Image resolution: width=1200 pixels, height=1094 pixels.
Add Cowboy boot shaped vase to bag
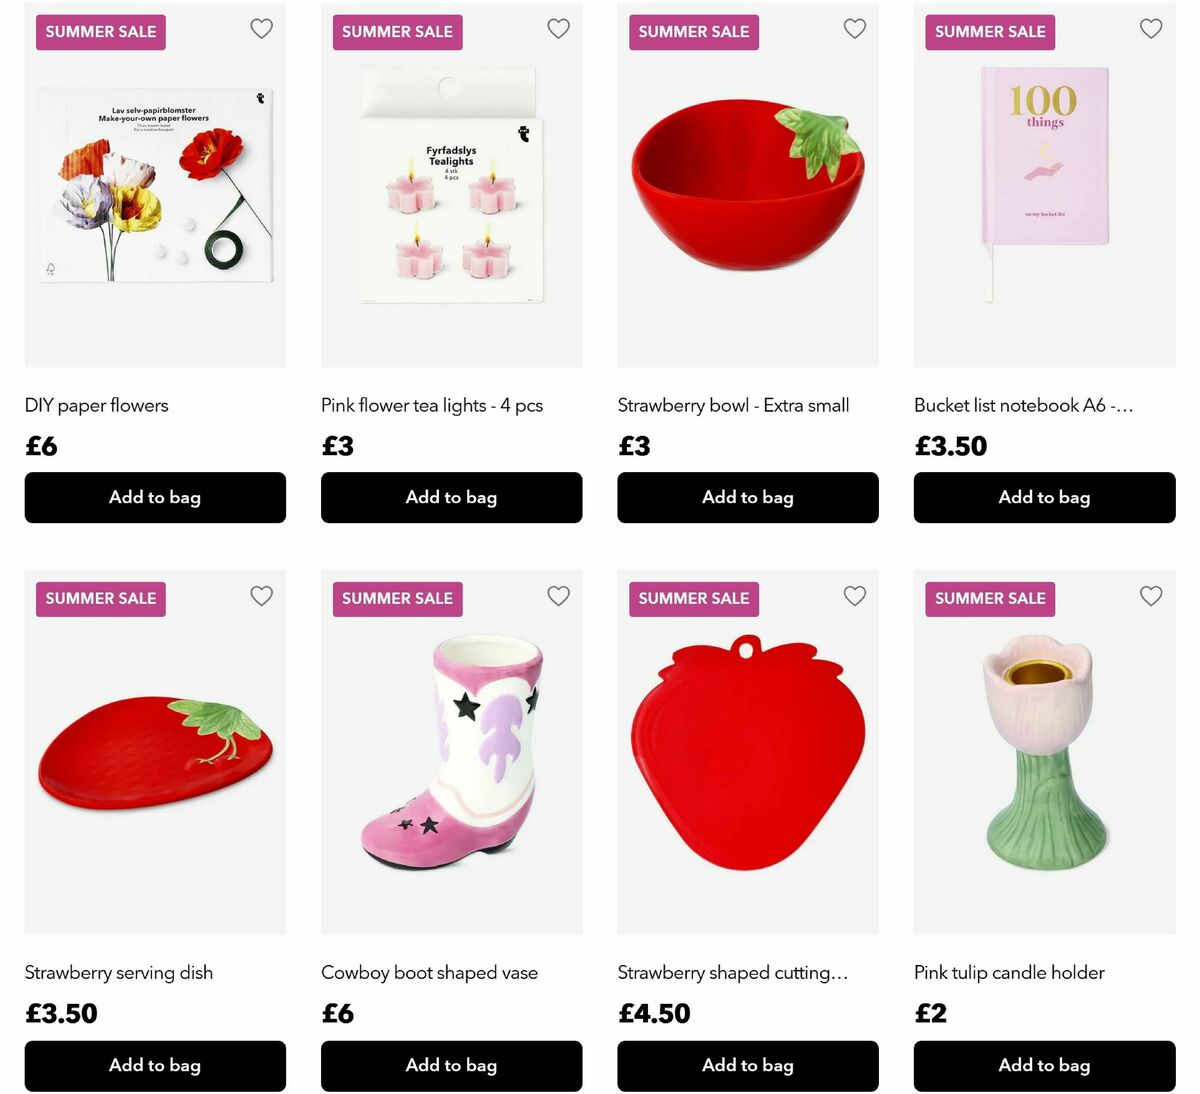(x=451, y=1066)
